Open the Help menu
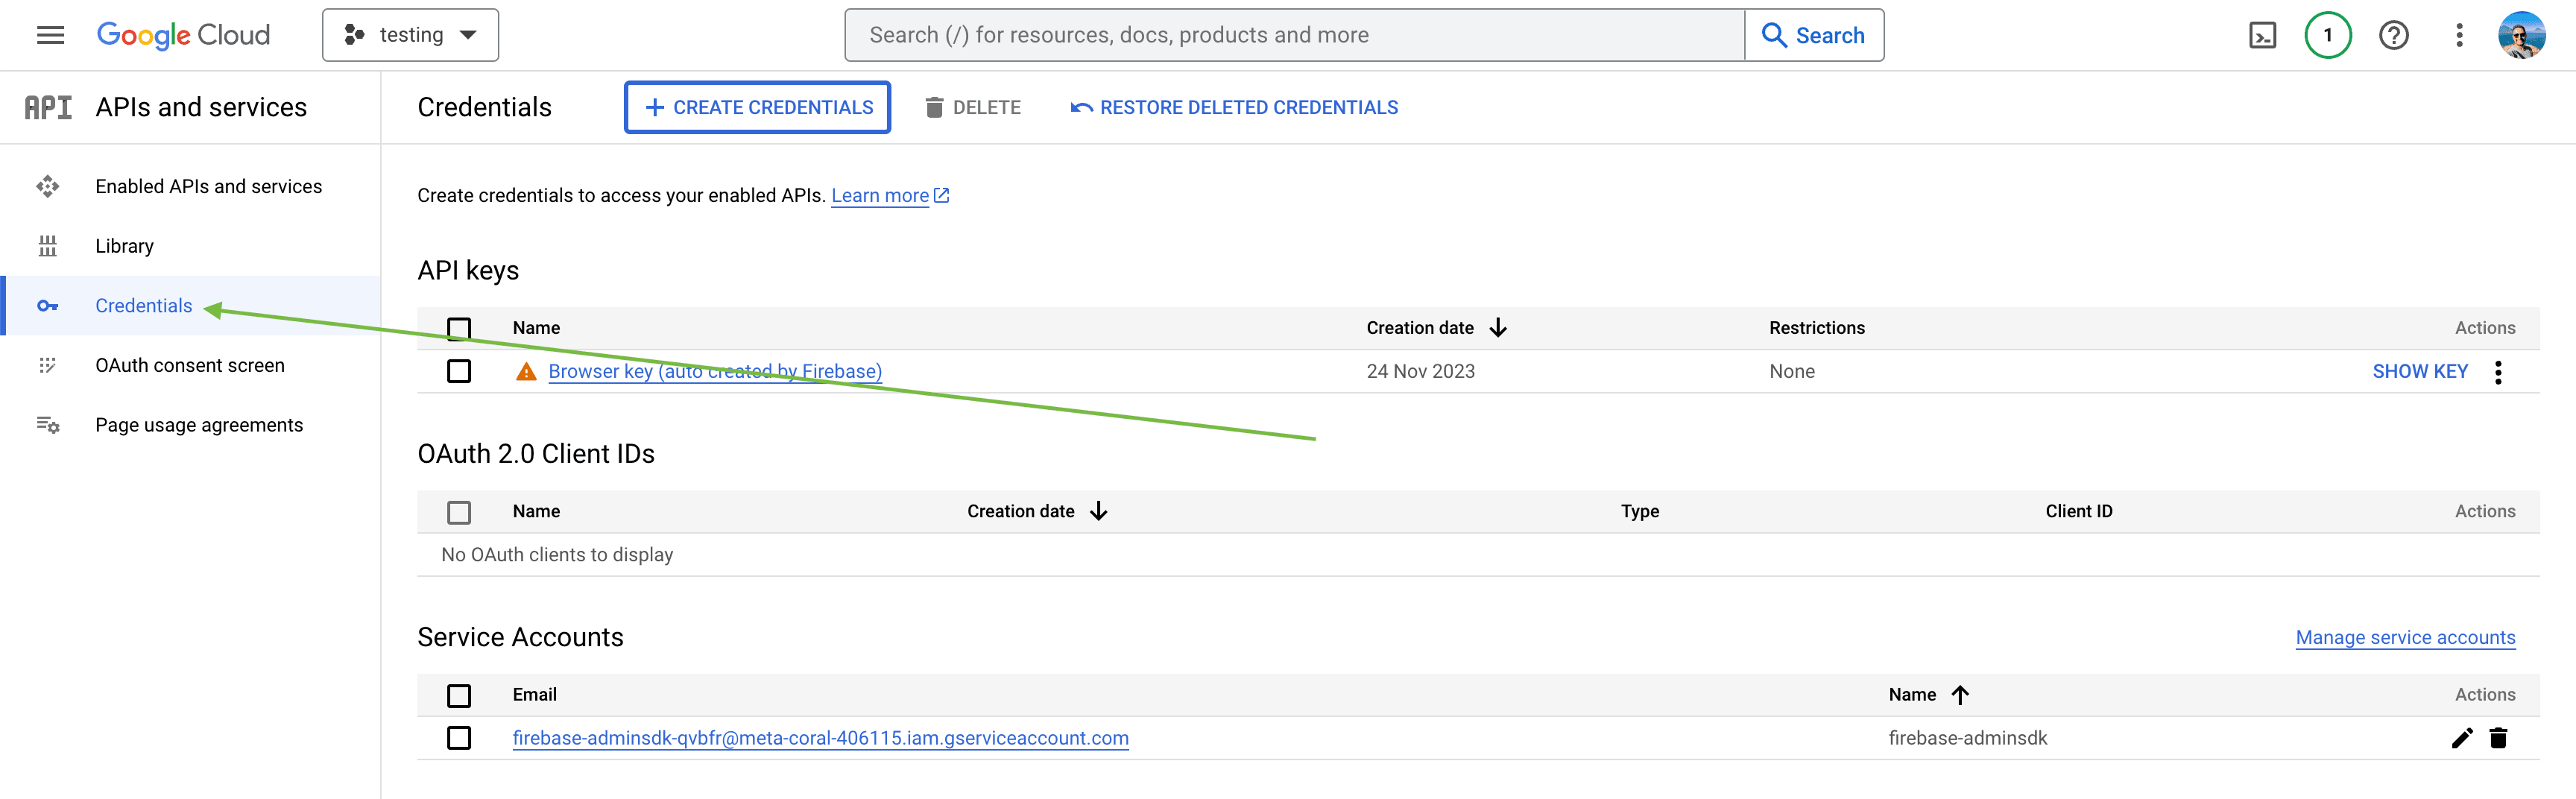The image size is (2576, 799). 2394,34
